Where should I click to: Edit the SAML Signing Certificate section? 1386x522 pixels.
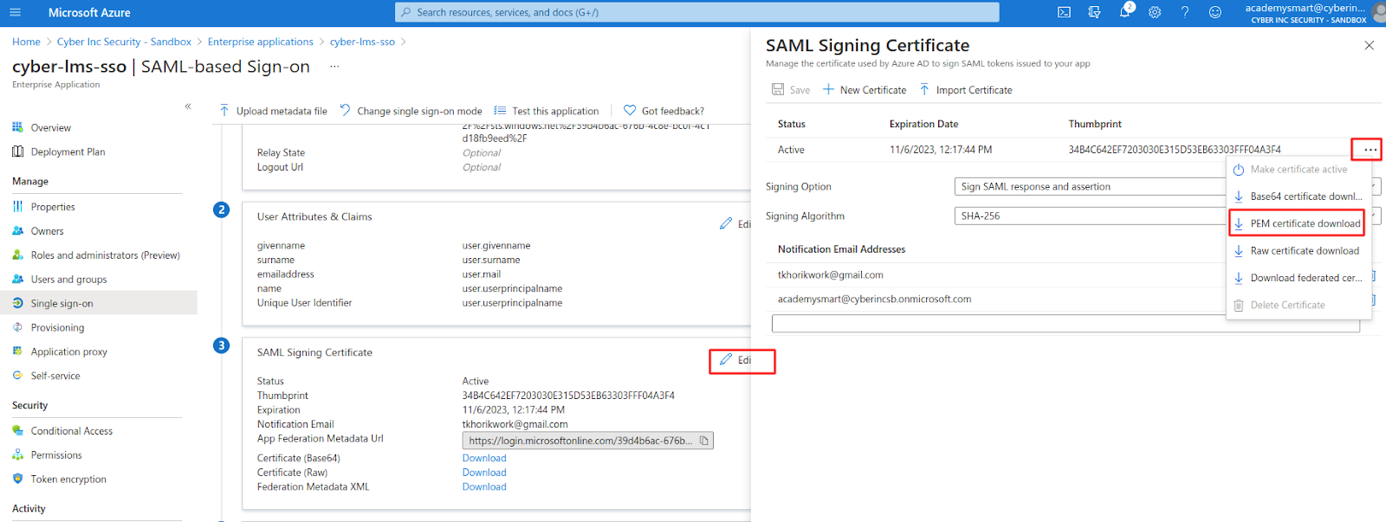(x=736, y=360)
